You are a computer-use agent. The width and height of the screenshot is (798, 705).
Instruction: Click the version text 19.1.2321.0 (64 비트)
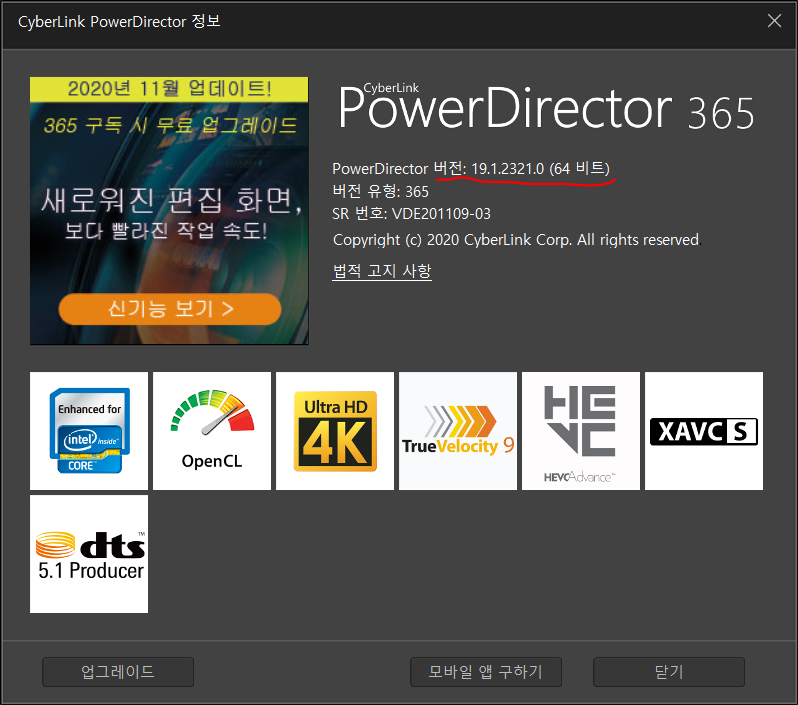(540, 168)
